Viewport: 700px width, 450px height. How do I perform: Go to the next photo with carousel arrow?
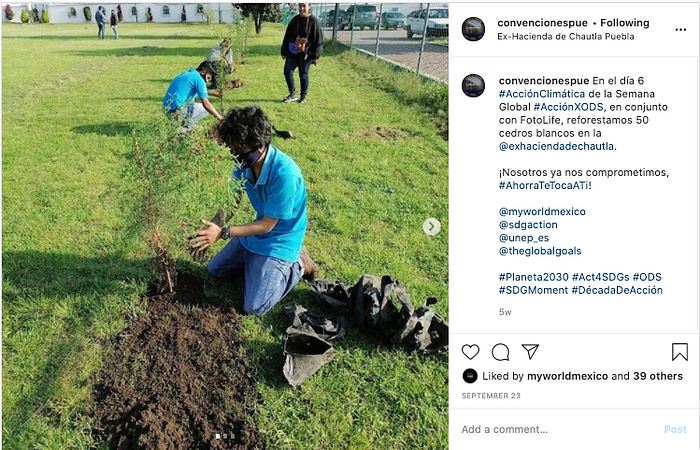point(431,226)
